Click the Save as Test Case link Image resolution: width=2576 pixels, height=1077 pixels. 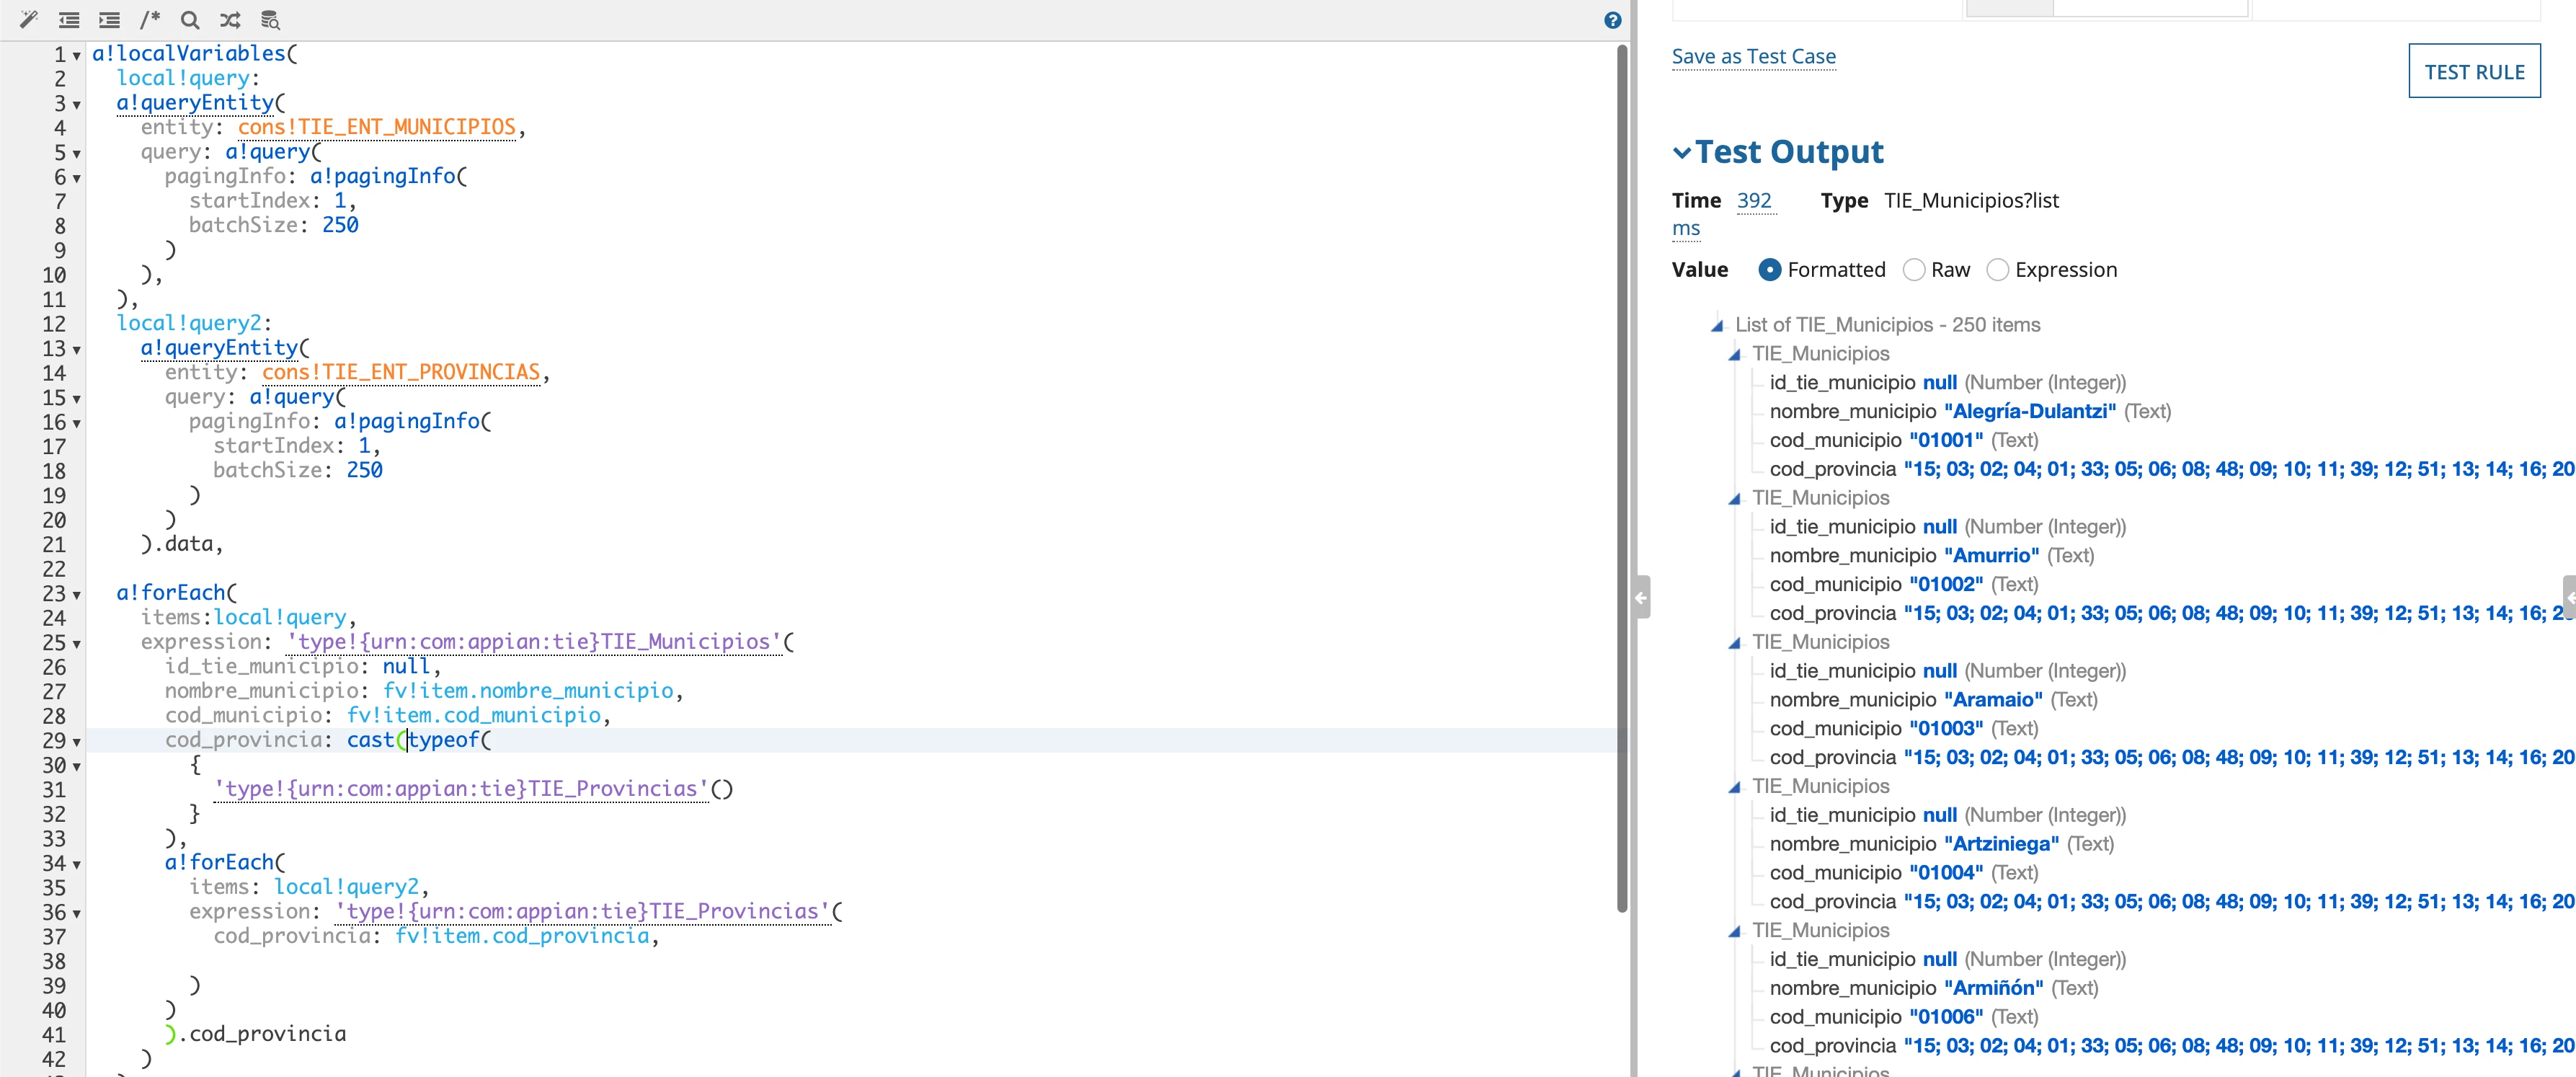pyautogui.click(x=1753, y=57)
